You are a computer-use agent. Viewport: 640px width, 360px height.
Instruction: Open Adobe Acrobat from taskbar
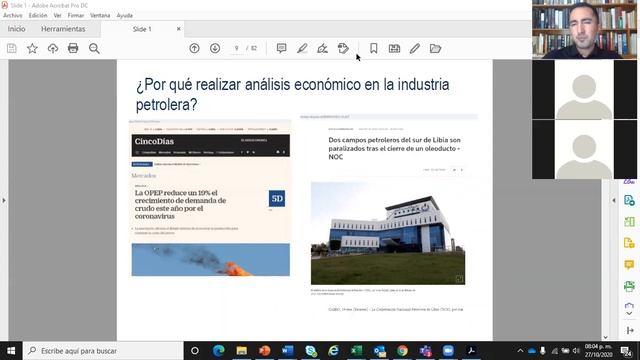pos(471,351)
